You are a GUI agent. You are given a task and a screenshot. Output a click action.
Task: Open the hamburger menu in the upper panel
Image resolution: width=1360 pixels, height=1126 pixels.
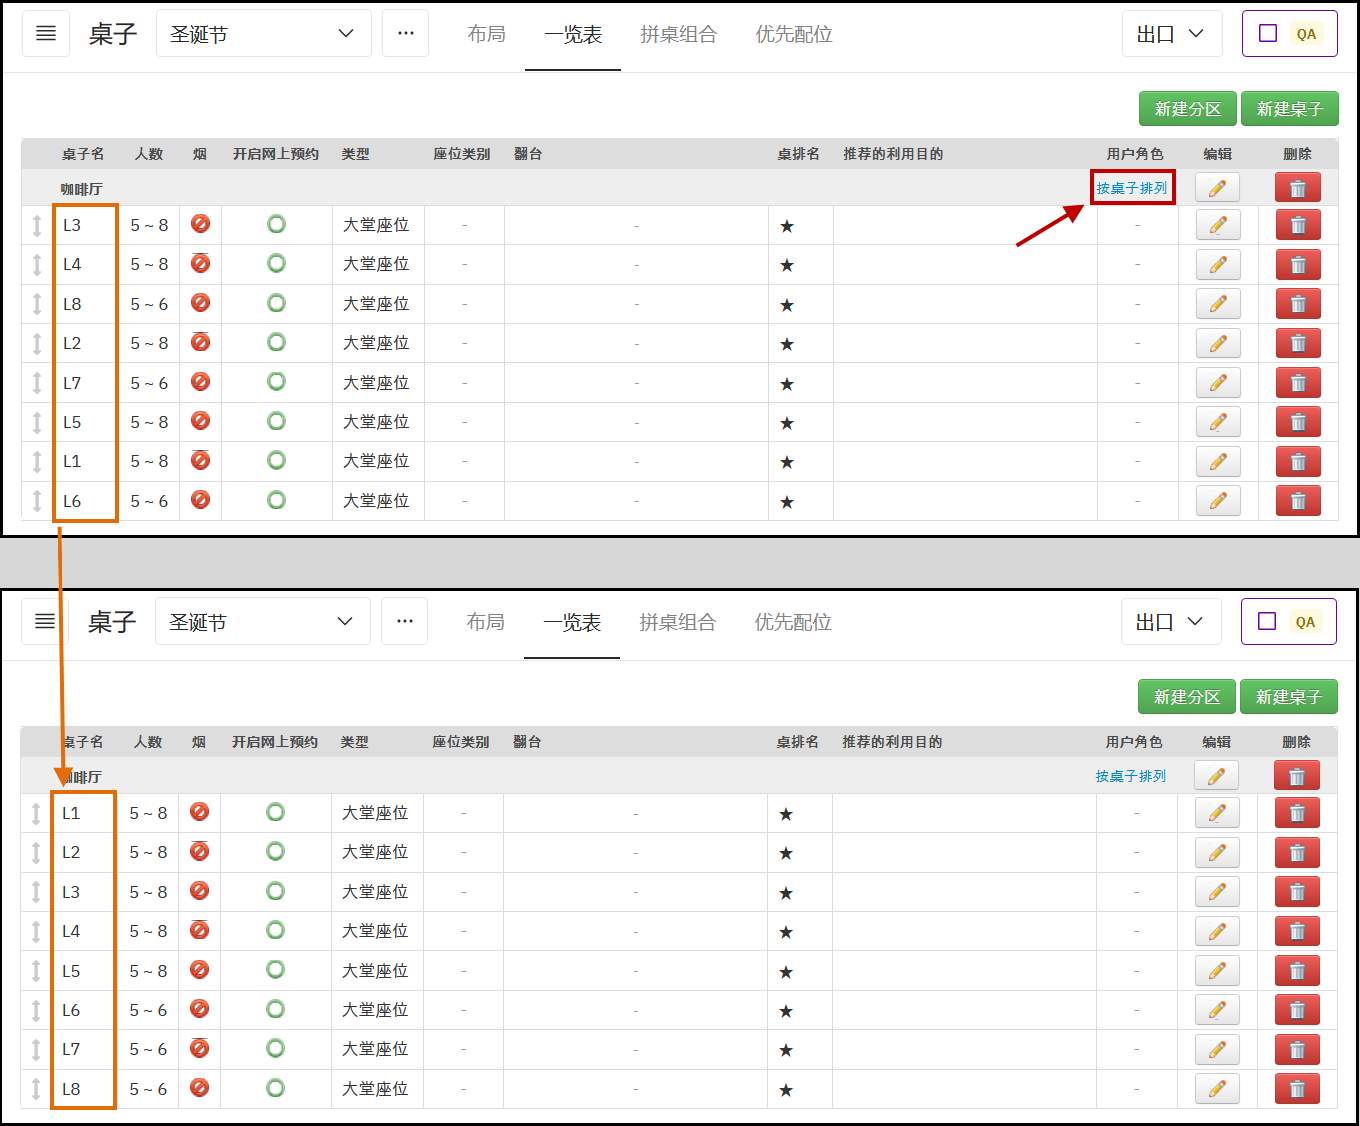46,34
